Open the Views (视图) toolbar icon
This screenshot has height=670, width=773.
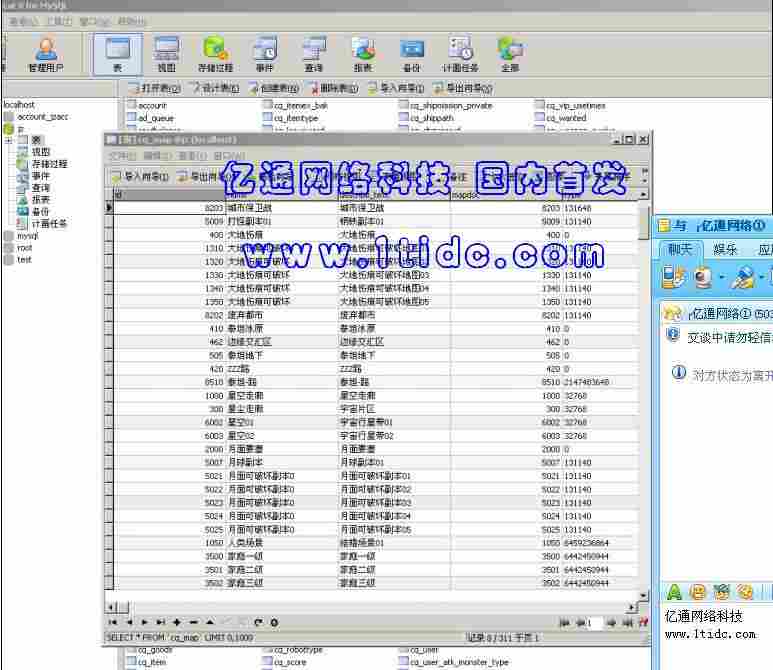coord(166,54)
